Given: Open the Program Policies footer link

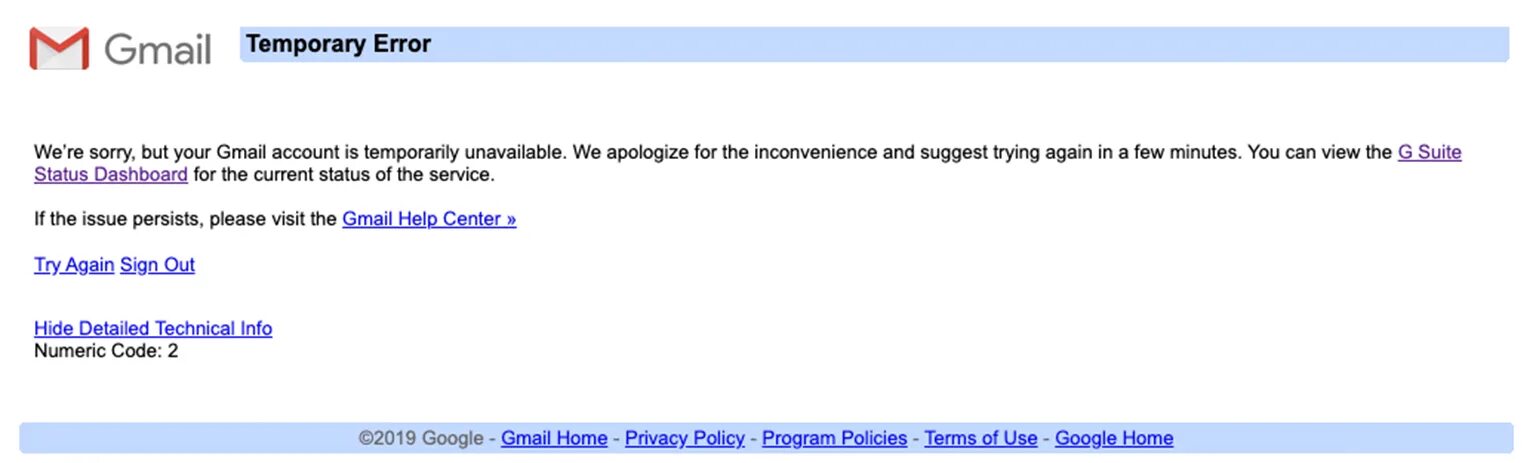Looking at the screenshot, I should click(834, 438).
